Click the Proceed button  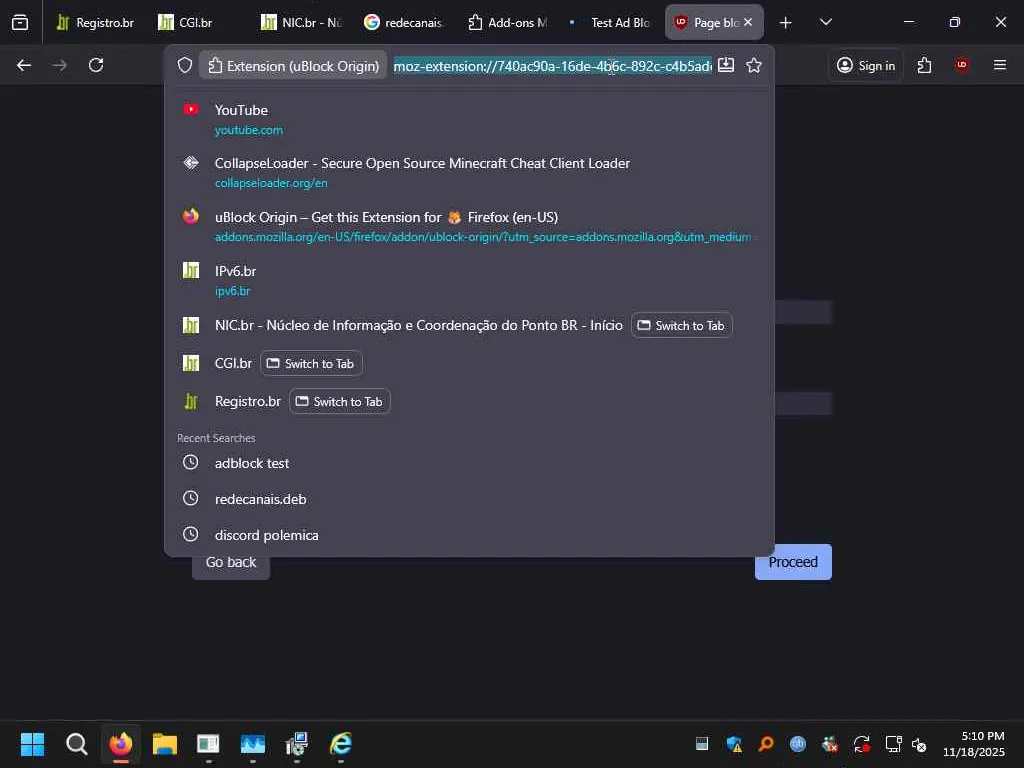point(793,562)
